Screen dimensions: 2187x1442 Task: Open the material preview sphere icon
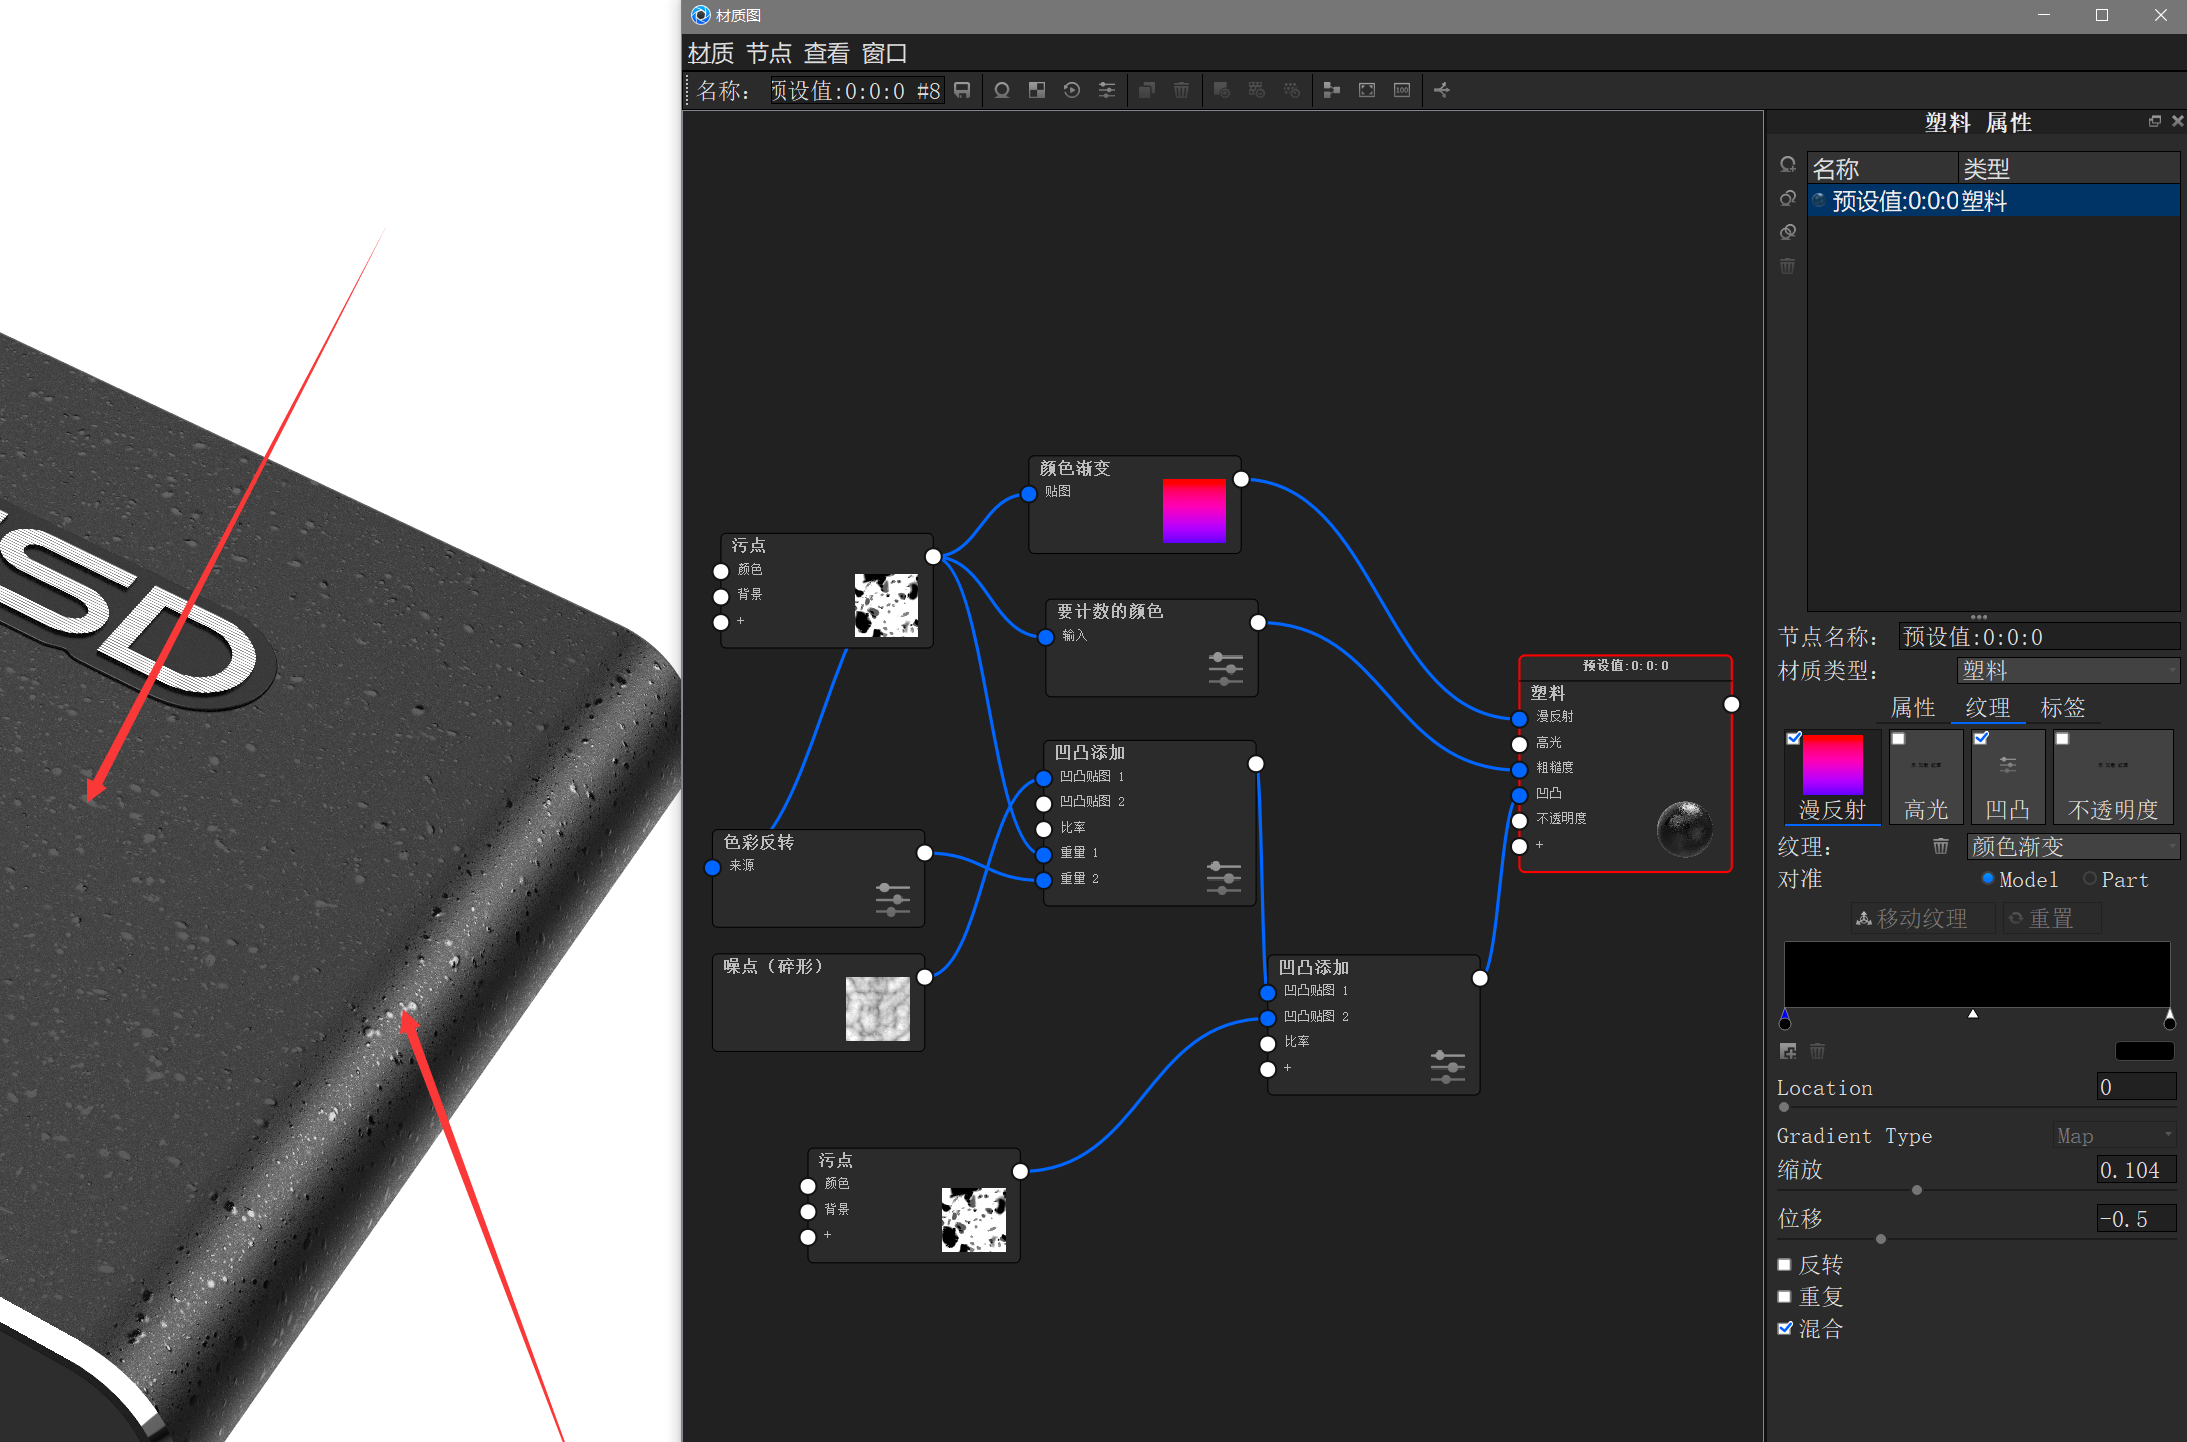pyautogui.click(x=1002, y=90)
